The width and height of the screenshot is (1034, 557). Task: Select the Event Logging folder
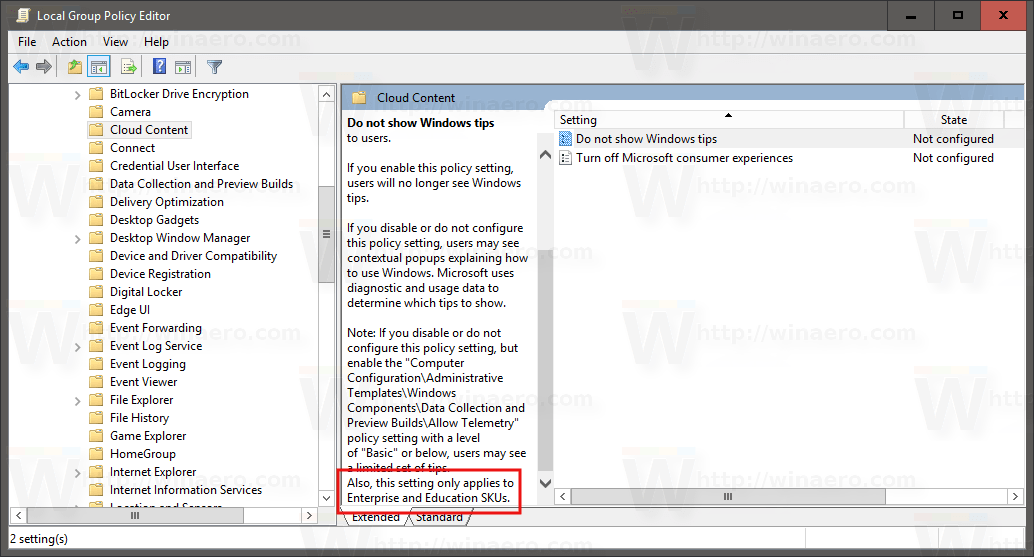pyautogui.click(x=148, y=364)
